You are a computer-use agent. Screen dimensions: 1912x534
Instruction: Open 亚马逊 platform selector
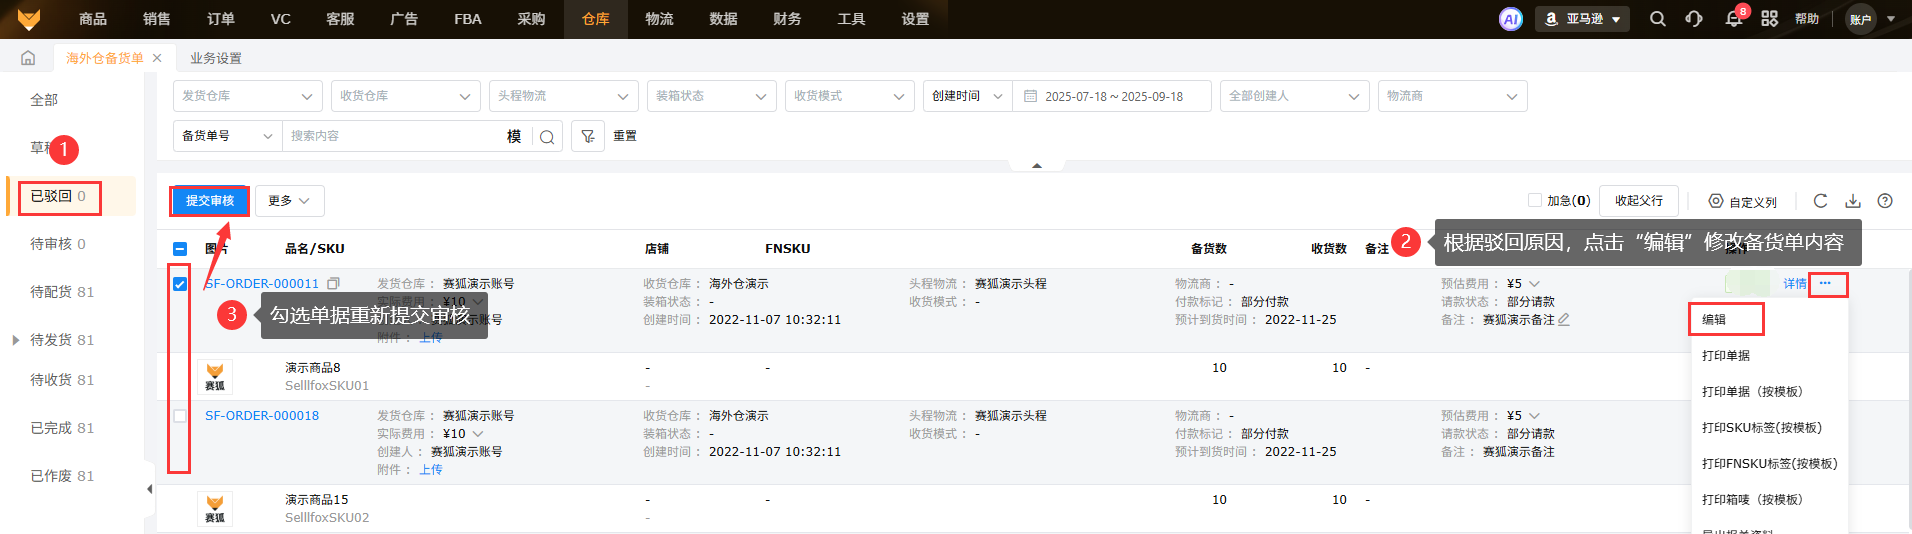[1583, 19]
